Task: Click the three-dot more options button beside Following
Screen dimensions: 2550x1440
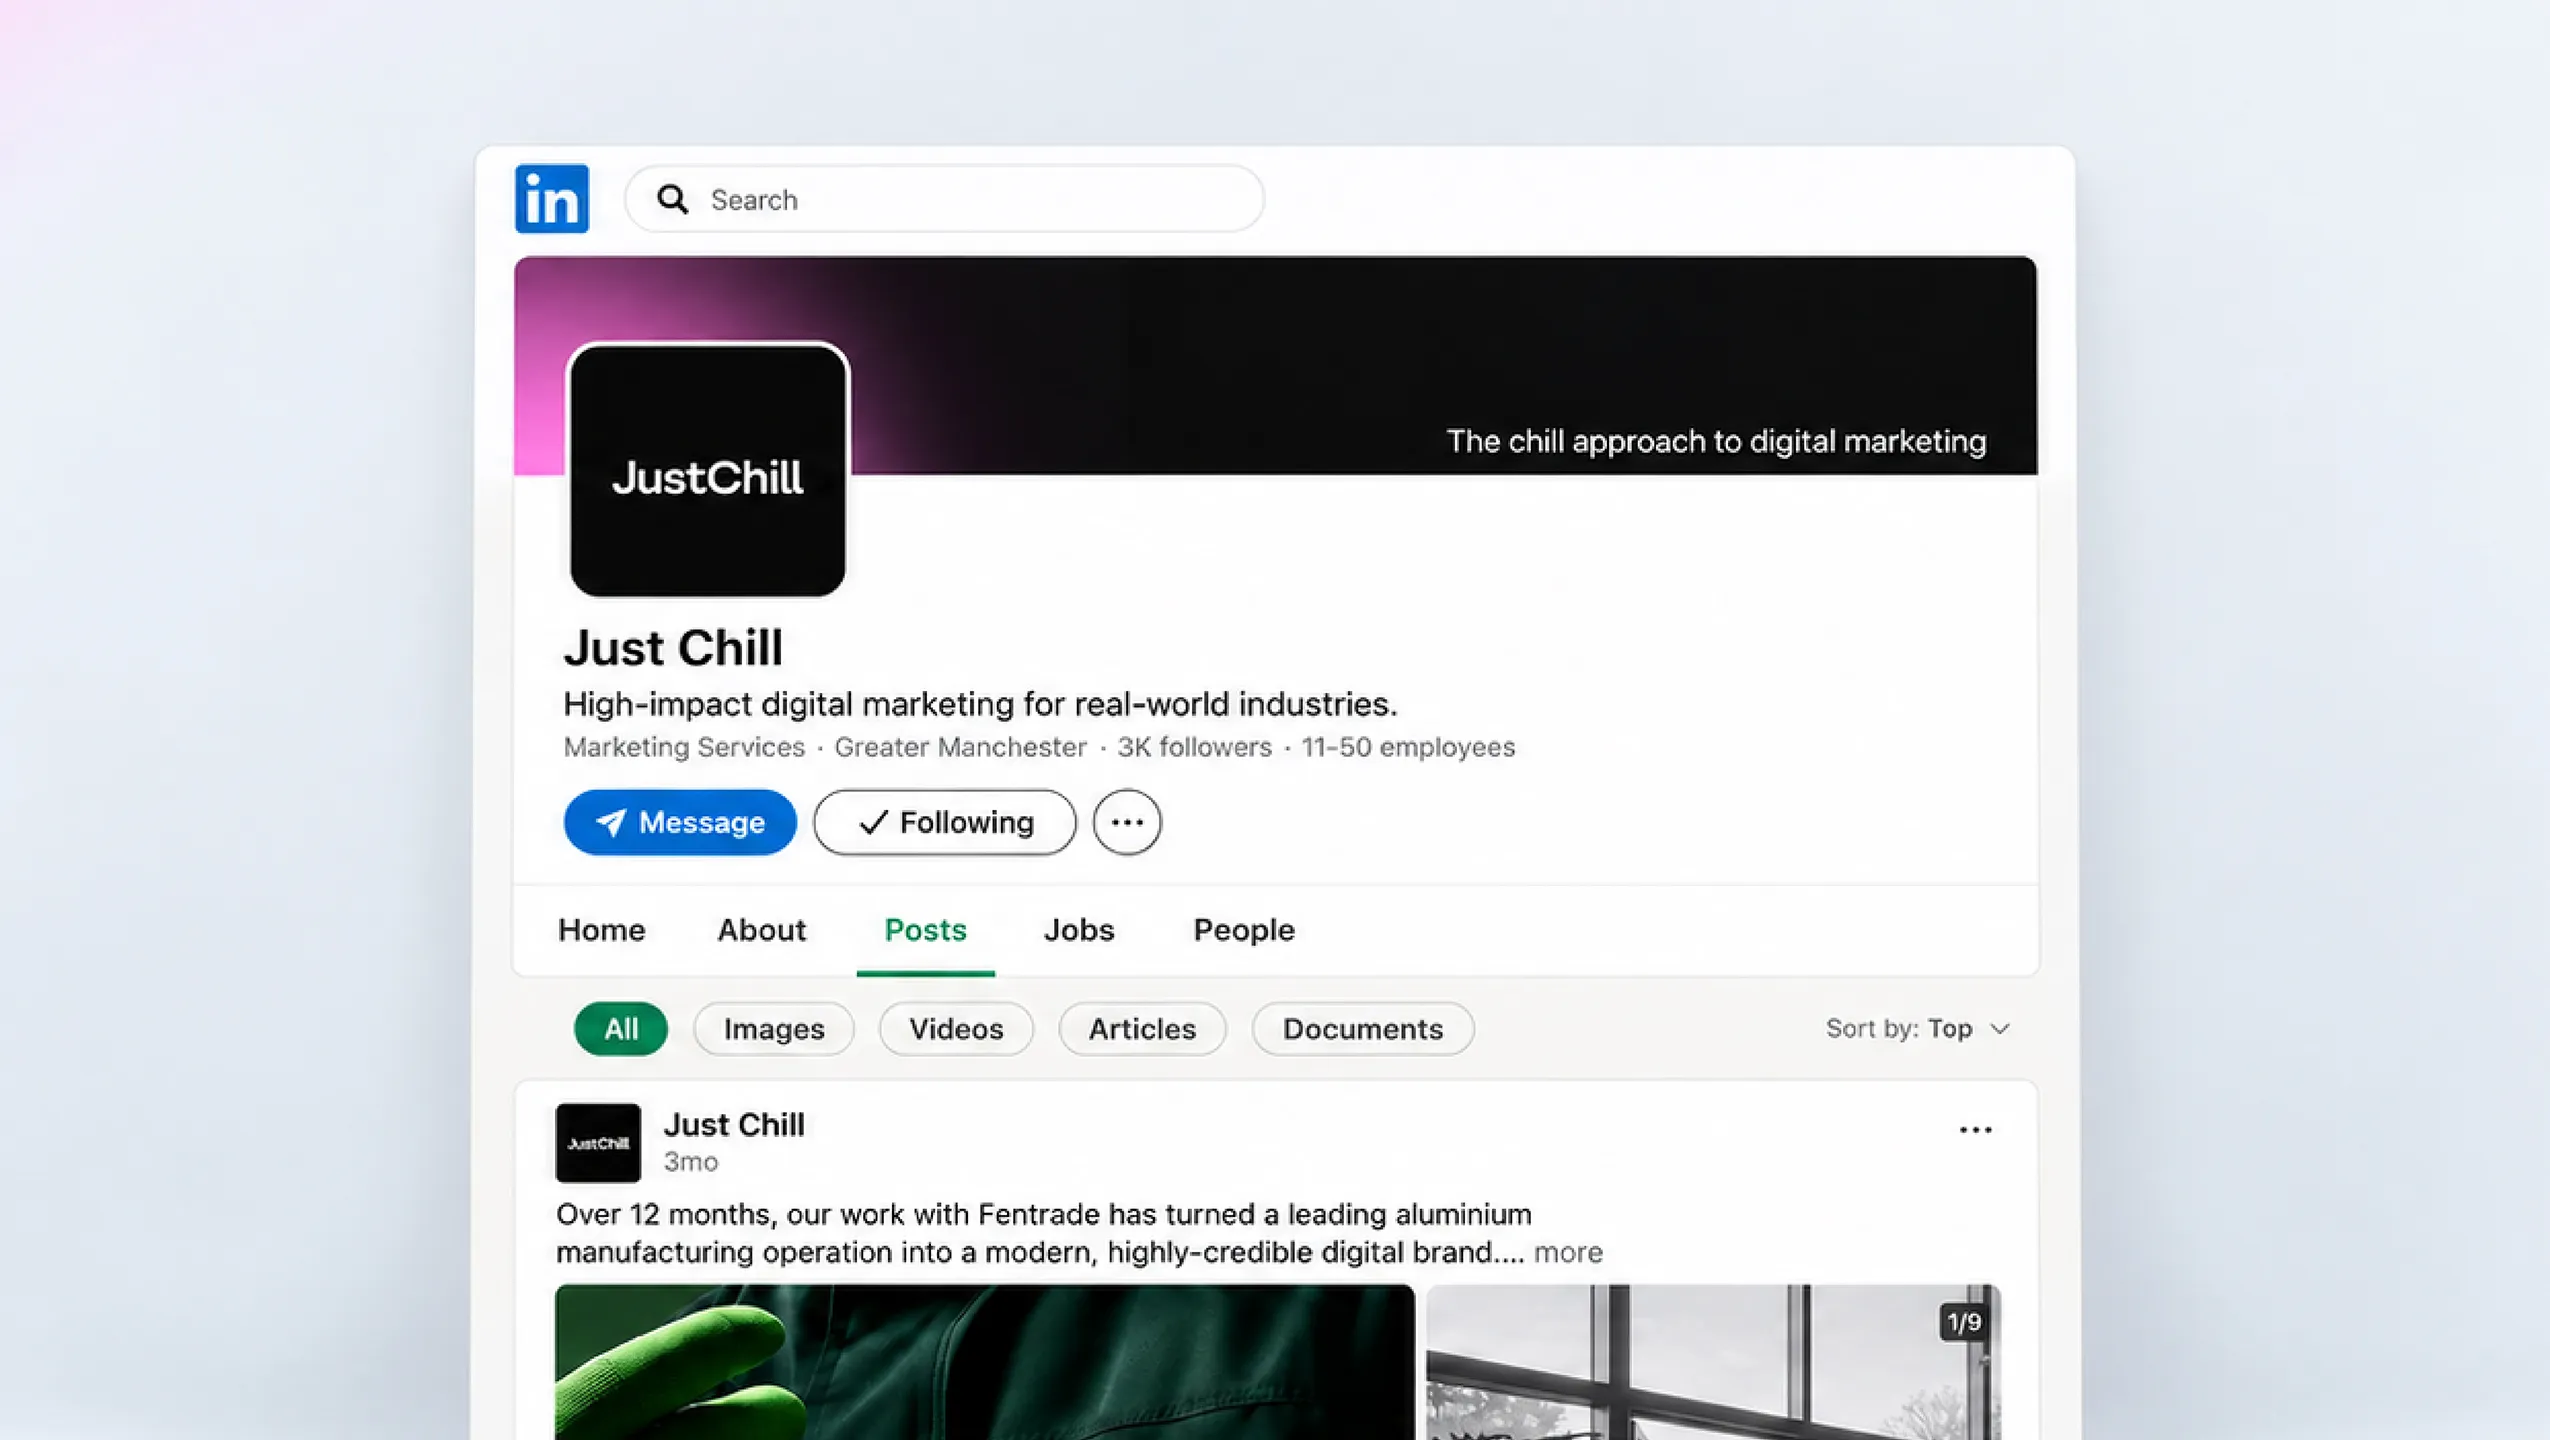Action: (x=1127, y=822)
